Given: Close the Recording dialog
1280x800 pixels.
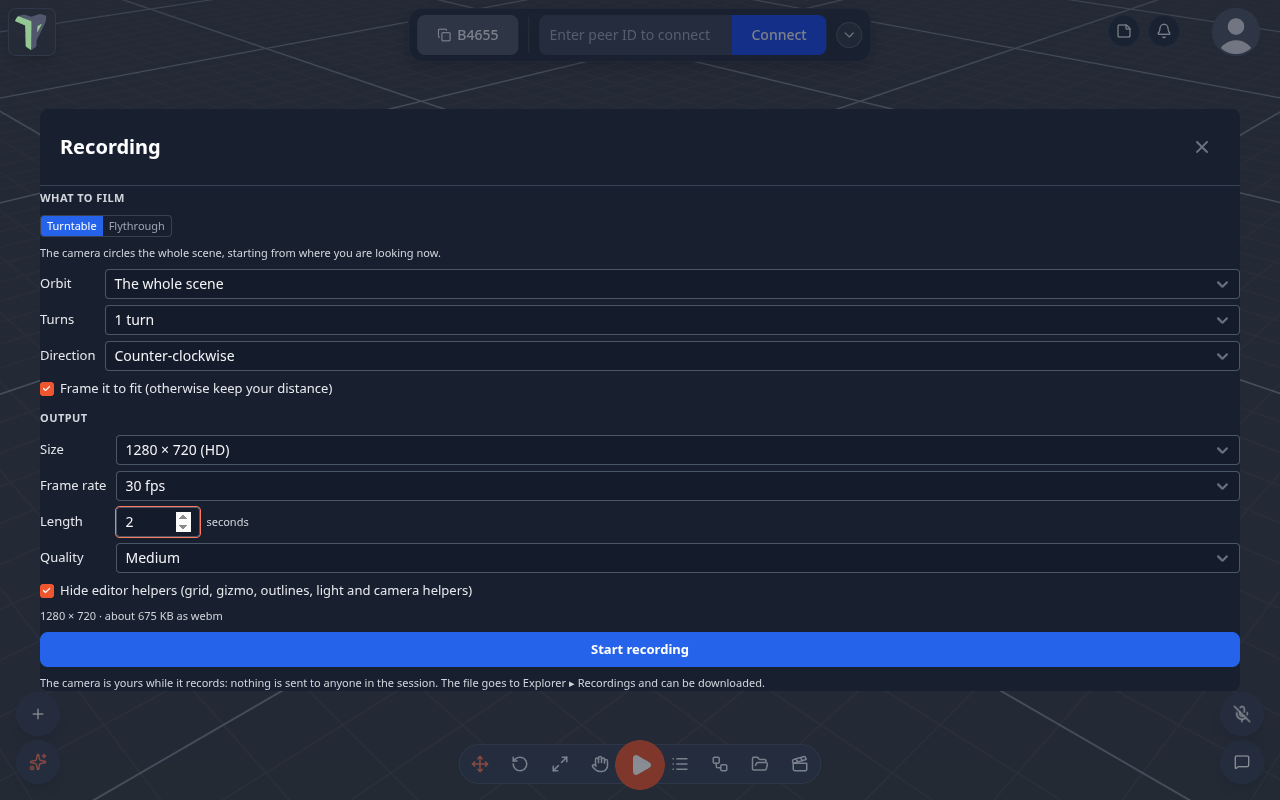Looking at the screenshot, I should click(x=1202, y=147).
